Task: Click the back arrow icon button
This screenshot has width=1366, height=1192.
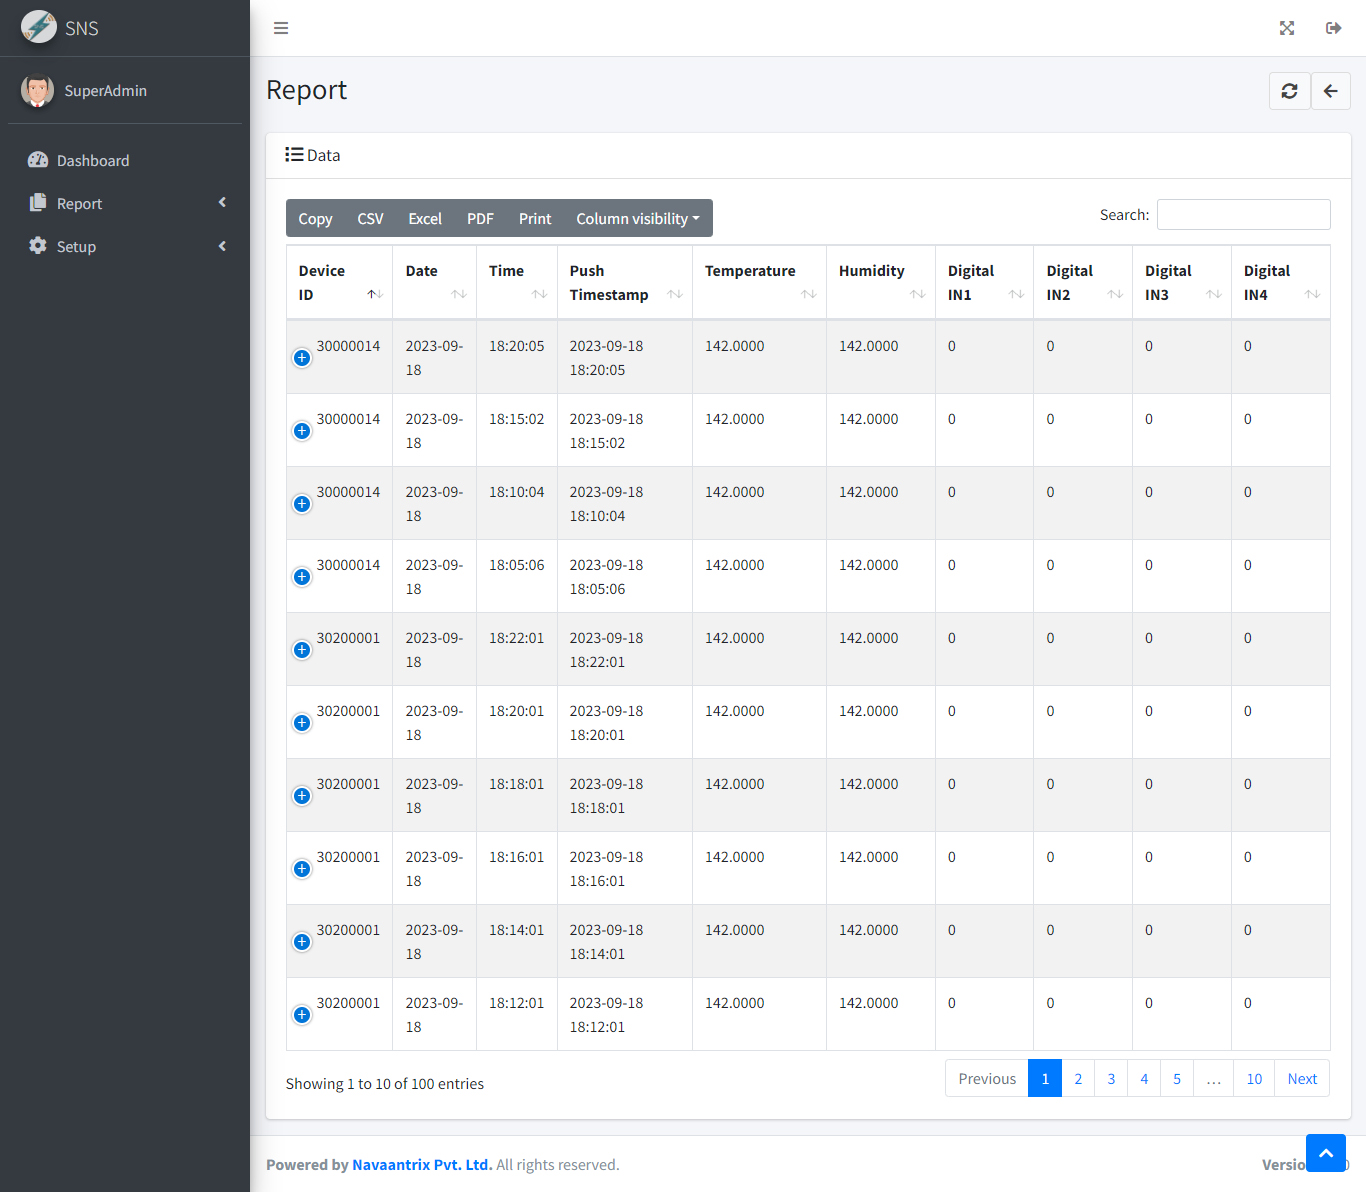Action: click(1331, 91)
